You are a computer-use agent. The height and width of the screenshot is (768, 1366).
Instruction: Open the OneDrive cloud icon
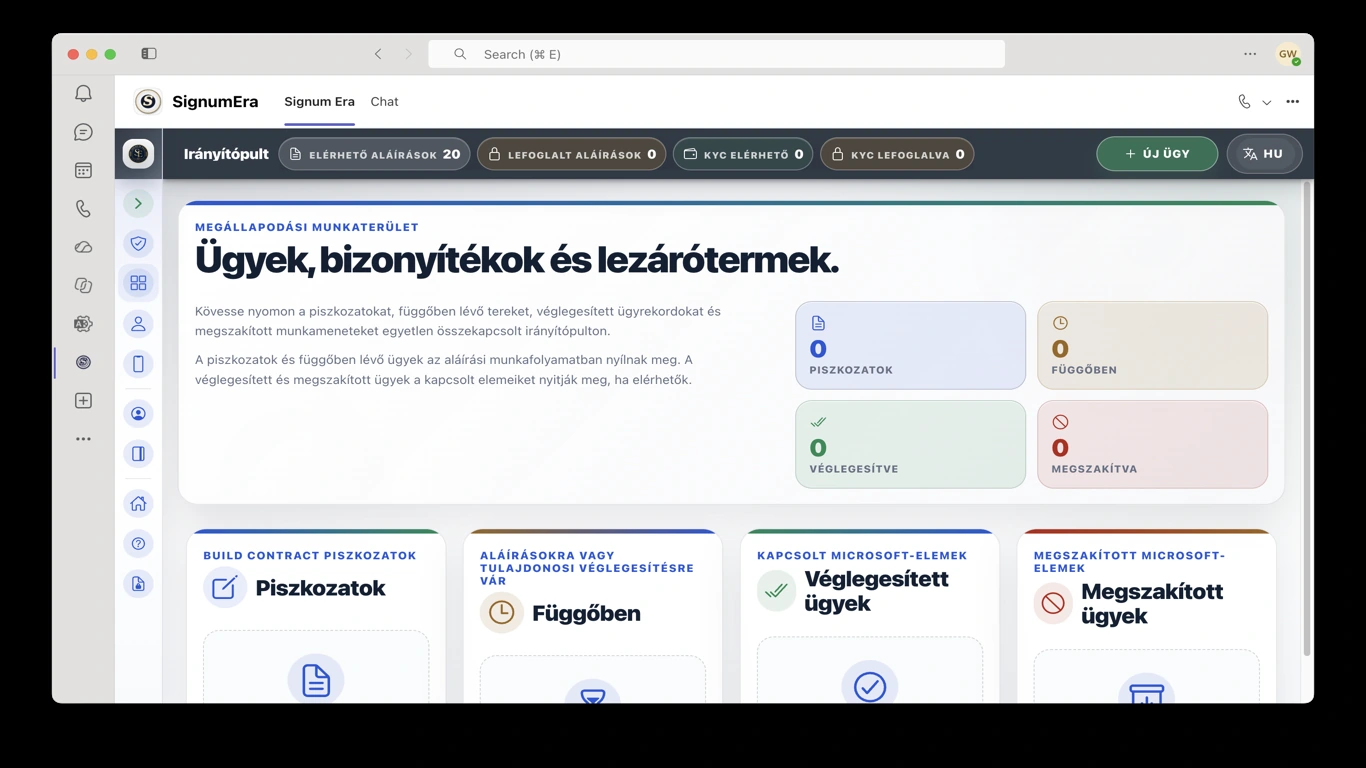[x=83, y=247]
